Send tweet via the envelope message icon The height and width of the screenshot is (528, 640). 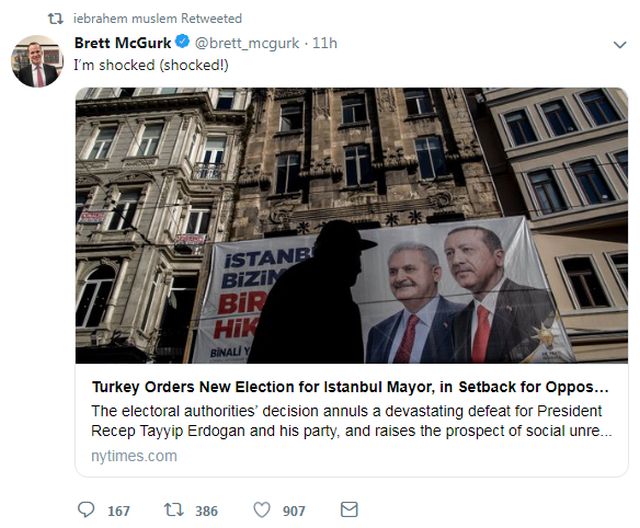(349, 510)
